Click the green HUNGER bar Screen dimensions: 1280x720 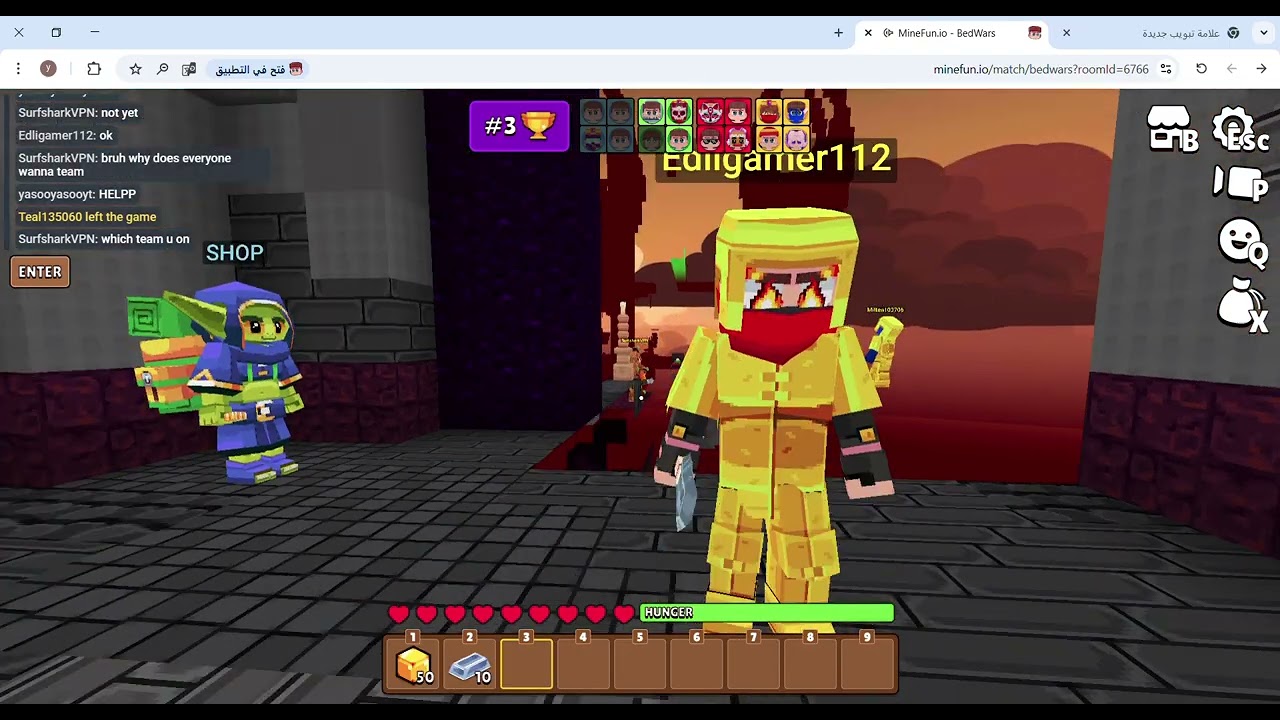click(x=767, y=613)
